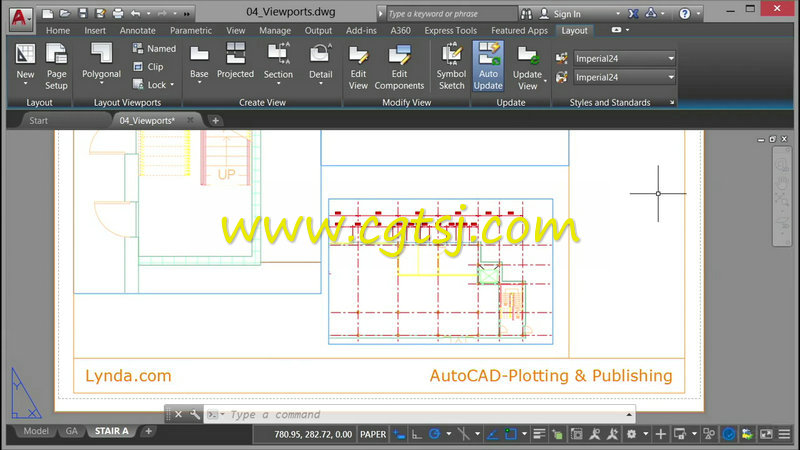This screenshot has height=450, width=800.
Task: Close the 04_Viewports file tab
Action: tap(190, 120)
